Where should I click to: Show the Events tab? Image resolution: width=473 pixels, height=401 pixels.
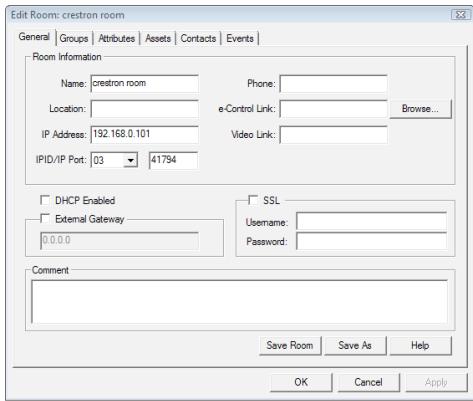tap(240, 38)
